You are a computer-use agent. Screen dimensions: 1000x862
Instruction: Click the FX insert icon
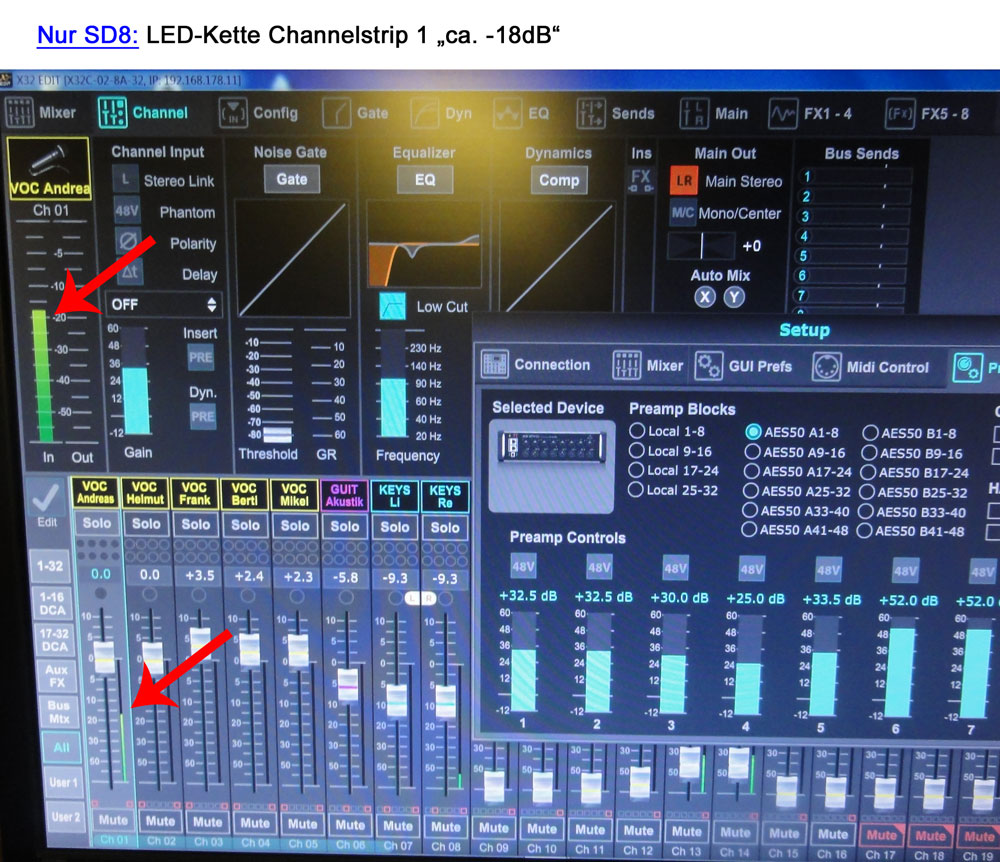(x=640, y=179)
